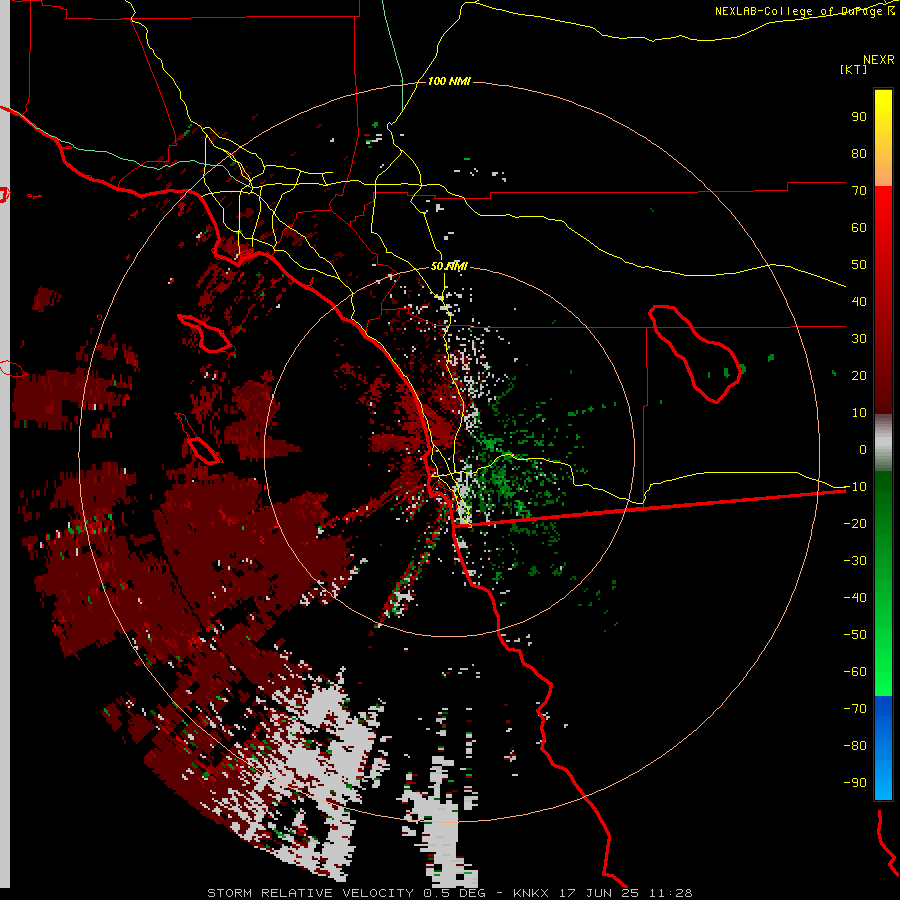This screenshot has width=900, height=900.
Task: Click the 11:28 timestamp in bottom caption
Action: tap(671, 893)
